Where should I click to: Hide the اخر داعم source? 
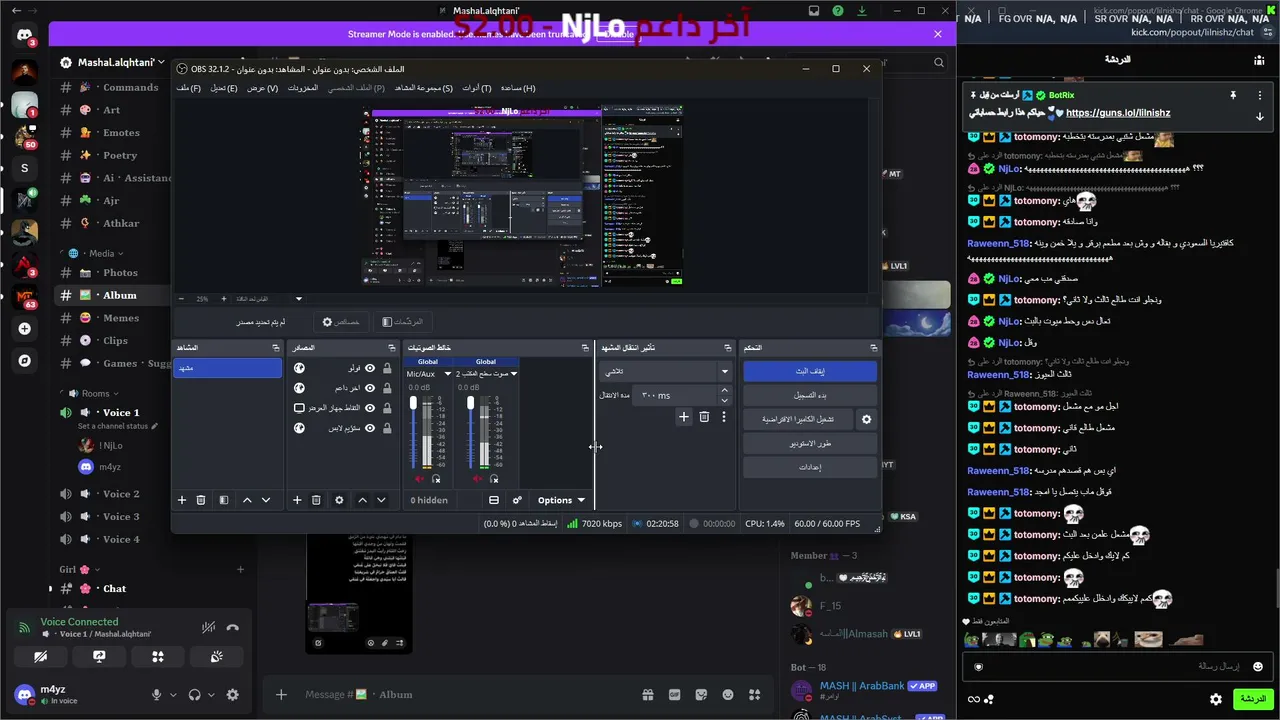click(370, 388)
